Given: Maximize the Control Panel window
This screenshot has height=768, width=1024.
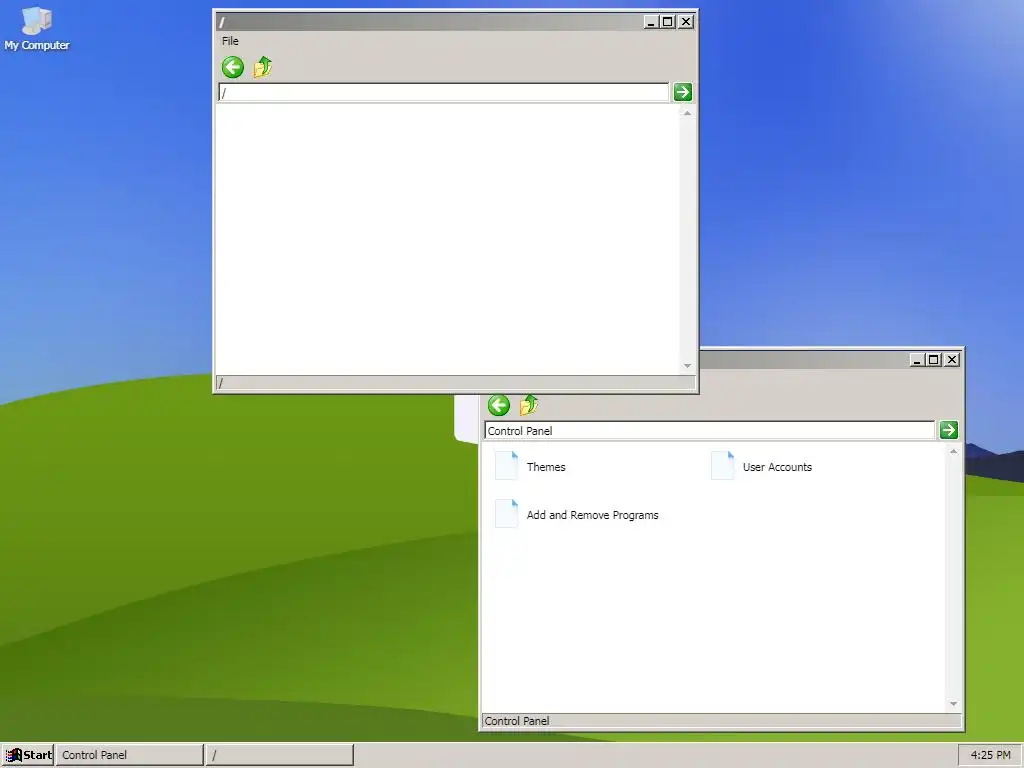Looking at the screenshot, I should point(934,360).
